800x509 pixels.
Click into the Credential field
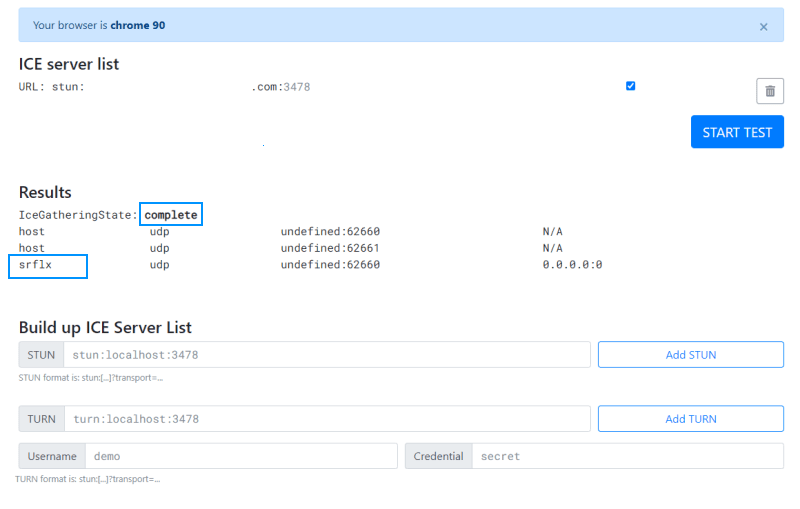point(627,456)
